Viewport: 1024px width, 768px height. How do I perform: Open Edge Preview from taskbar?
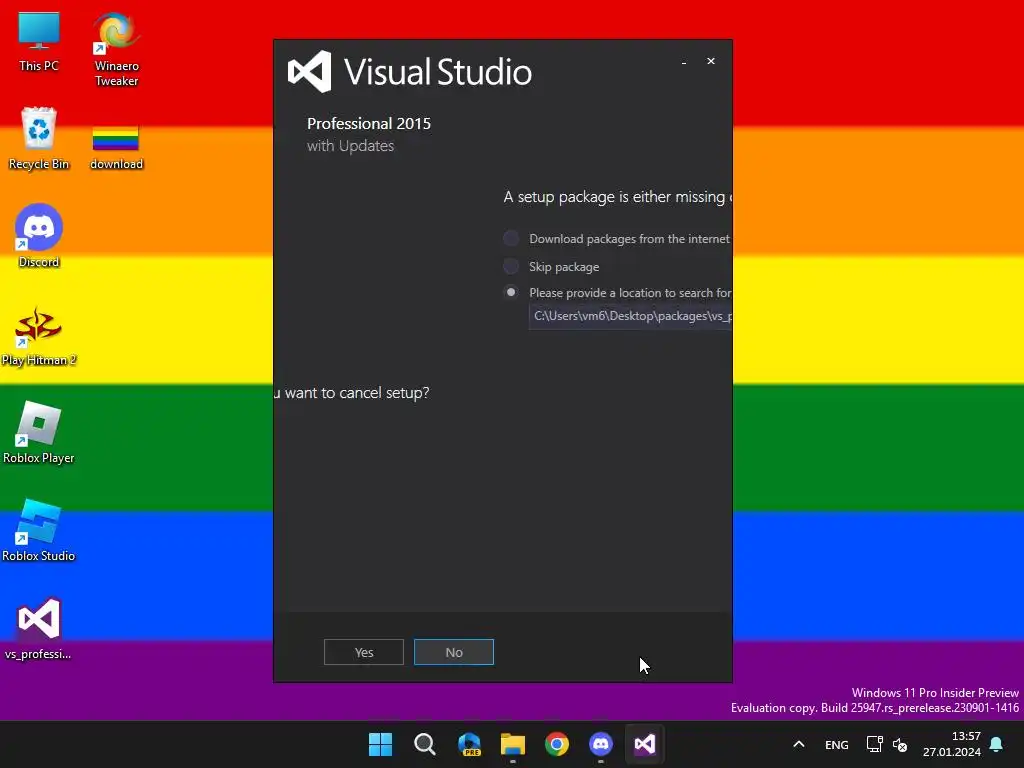tap(469, 744)
